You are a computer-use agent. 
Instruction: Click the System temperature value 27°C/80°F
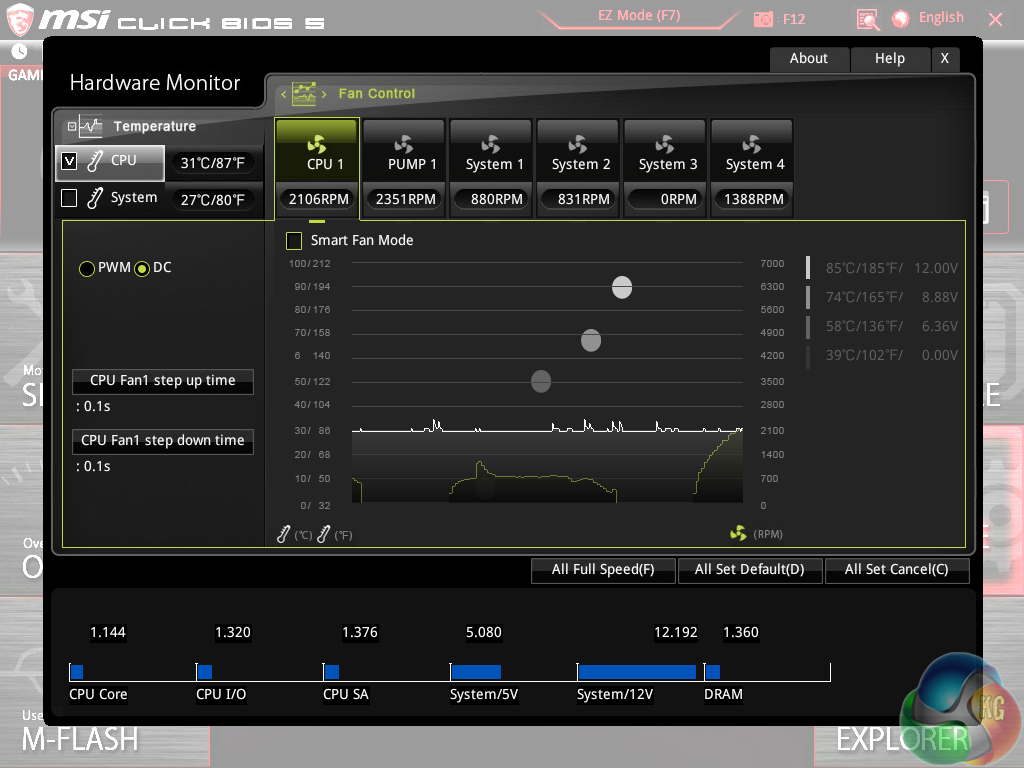[x=213, y=200]
